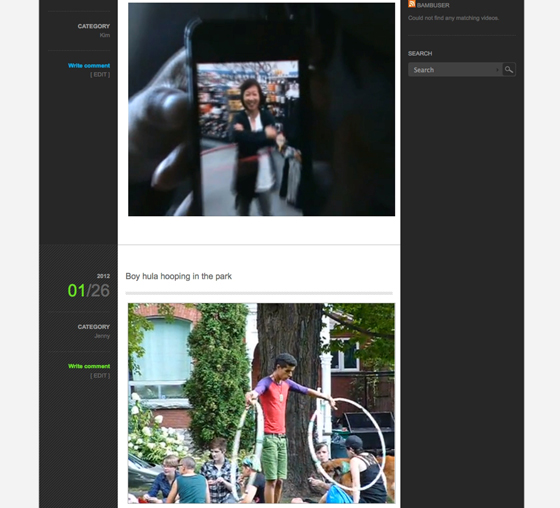
Task: Open the Jenny category link
Action: pos(102,336)
